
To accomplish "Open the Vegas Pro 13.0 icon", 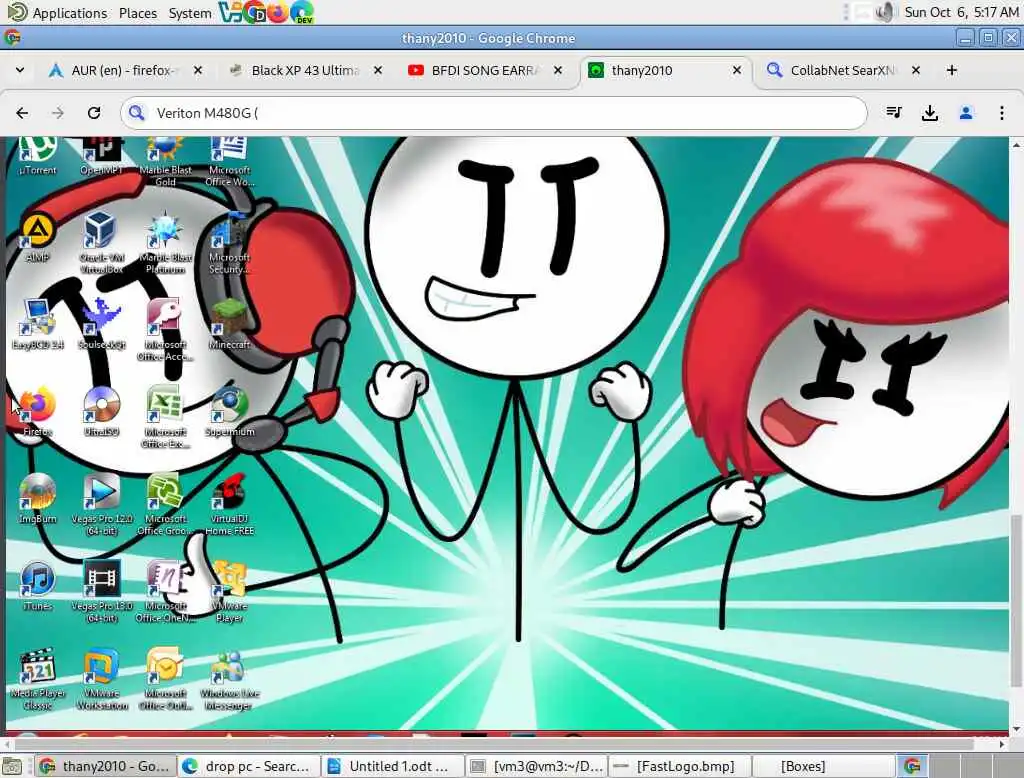I will point(101,591).
